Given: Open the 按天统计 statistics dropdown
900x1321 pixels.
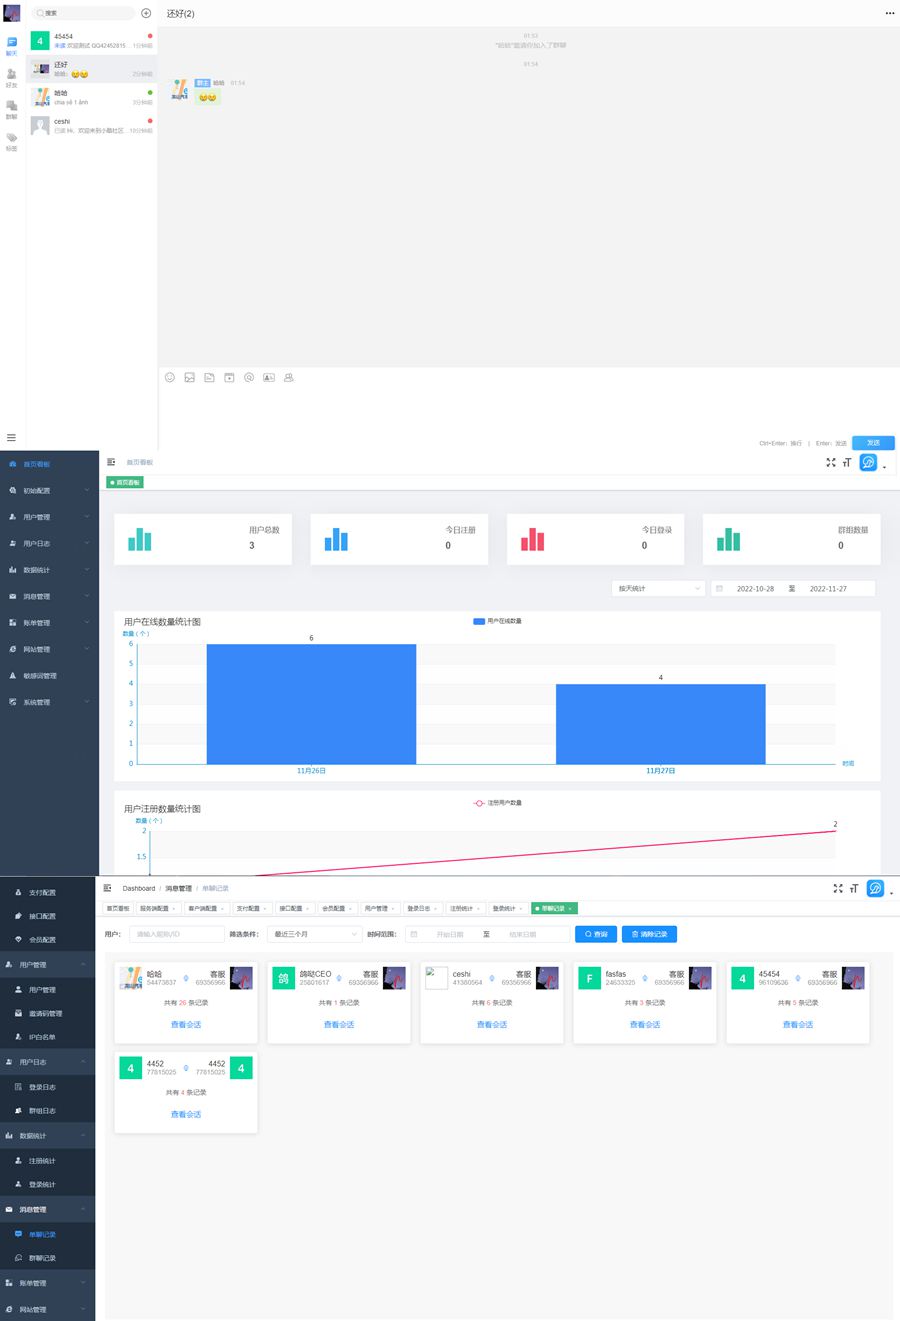Looking at the screenshot, I should (659, 589).
